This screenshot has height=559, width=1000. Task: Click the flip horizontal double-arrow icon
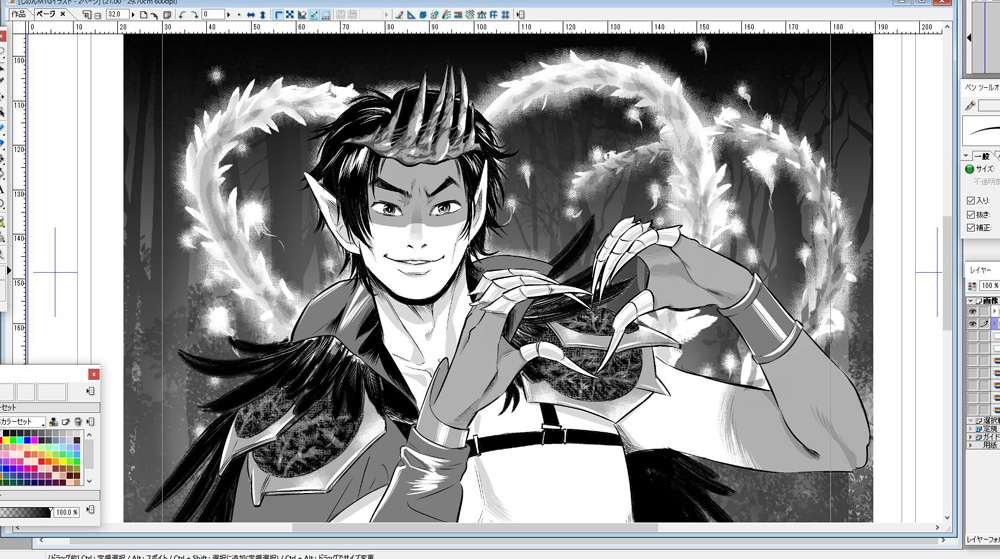pos(251,14)
